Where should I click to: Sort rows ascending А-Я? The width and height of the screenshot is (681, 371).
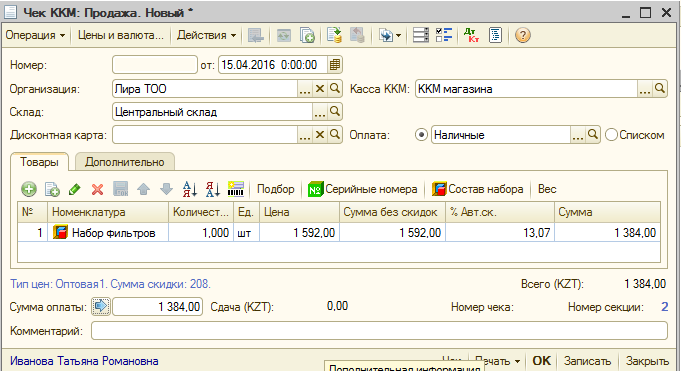tap(190, 189)
